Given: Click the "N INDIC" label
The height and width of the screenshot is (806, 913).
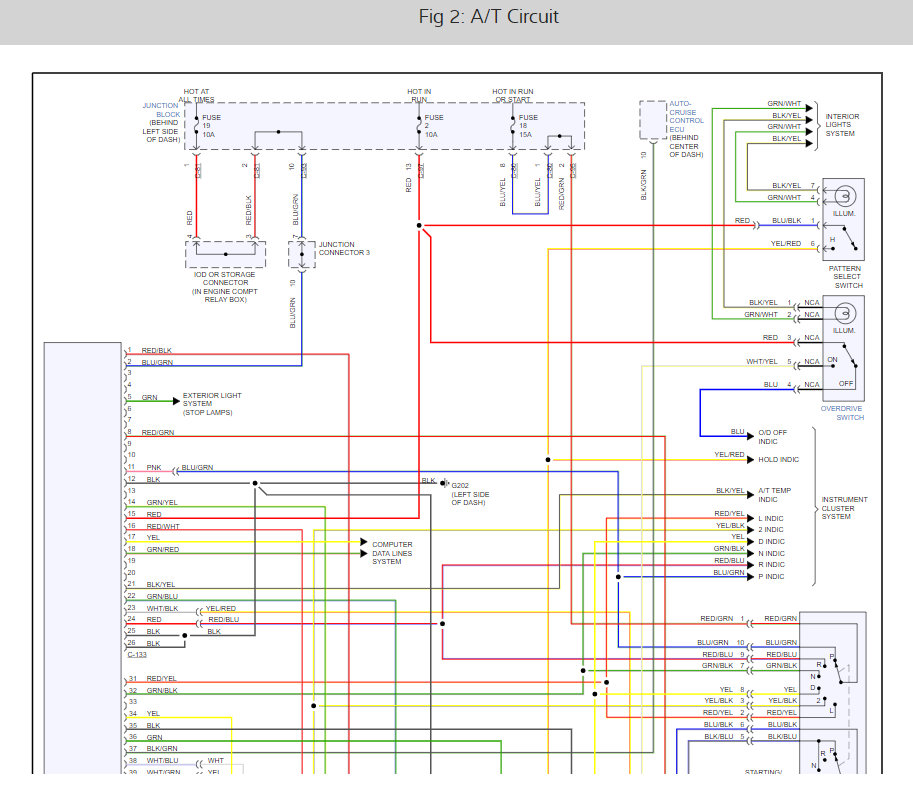Looking at the screenshot, I should pyautogui.click(x=771, y=553).
